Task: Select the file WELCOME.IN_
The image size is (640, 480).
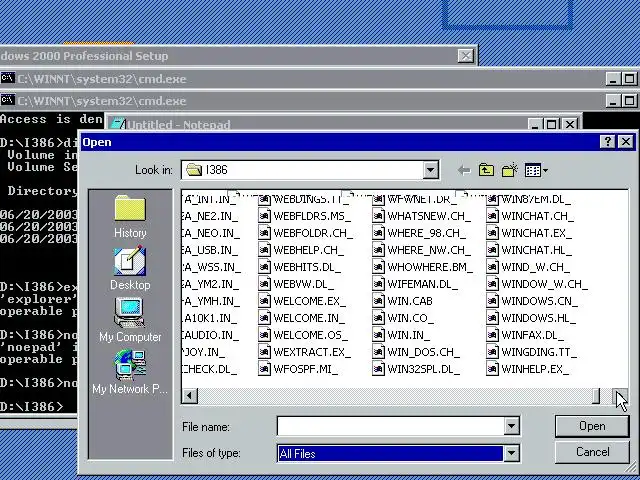Action: point(302,318)
